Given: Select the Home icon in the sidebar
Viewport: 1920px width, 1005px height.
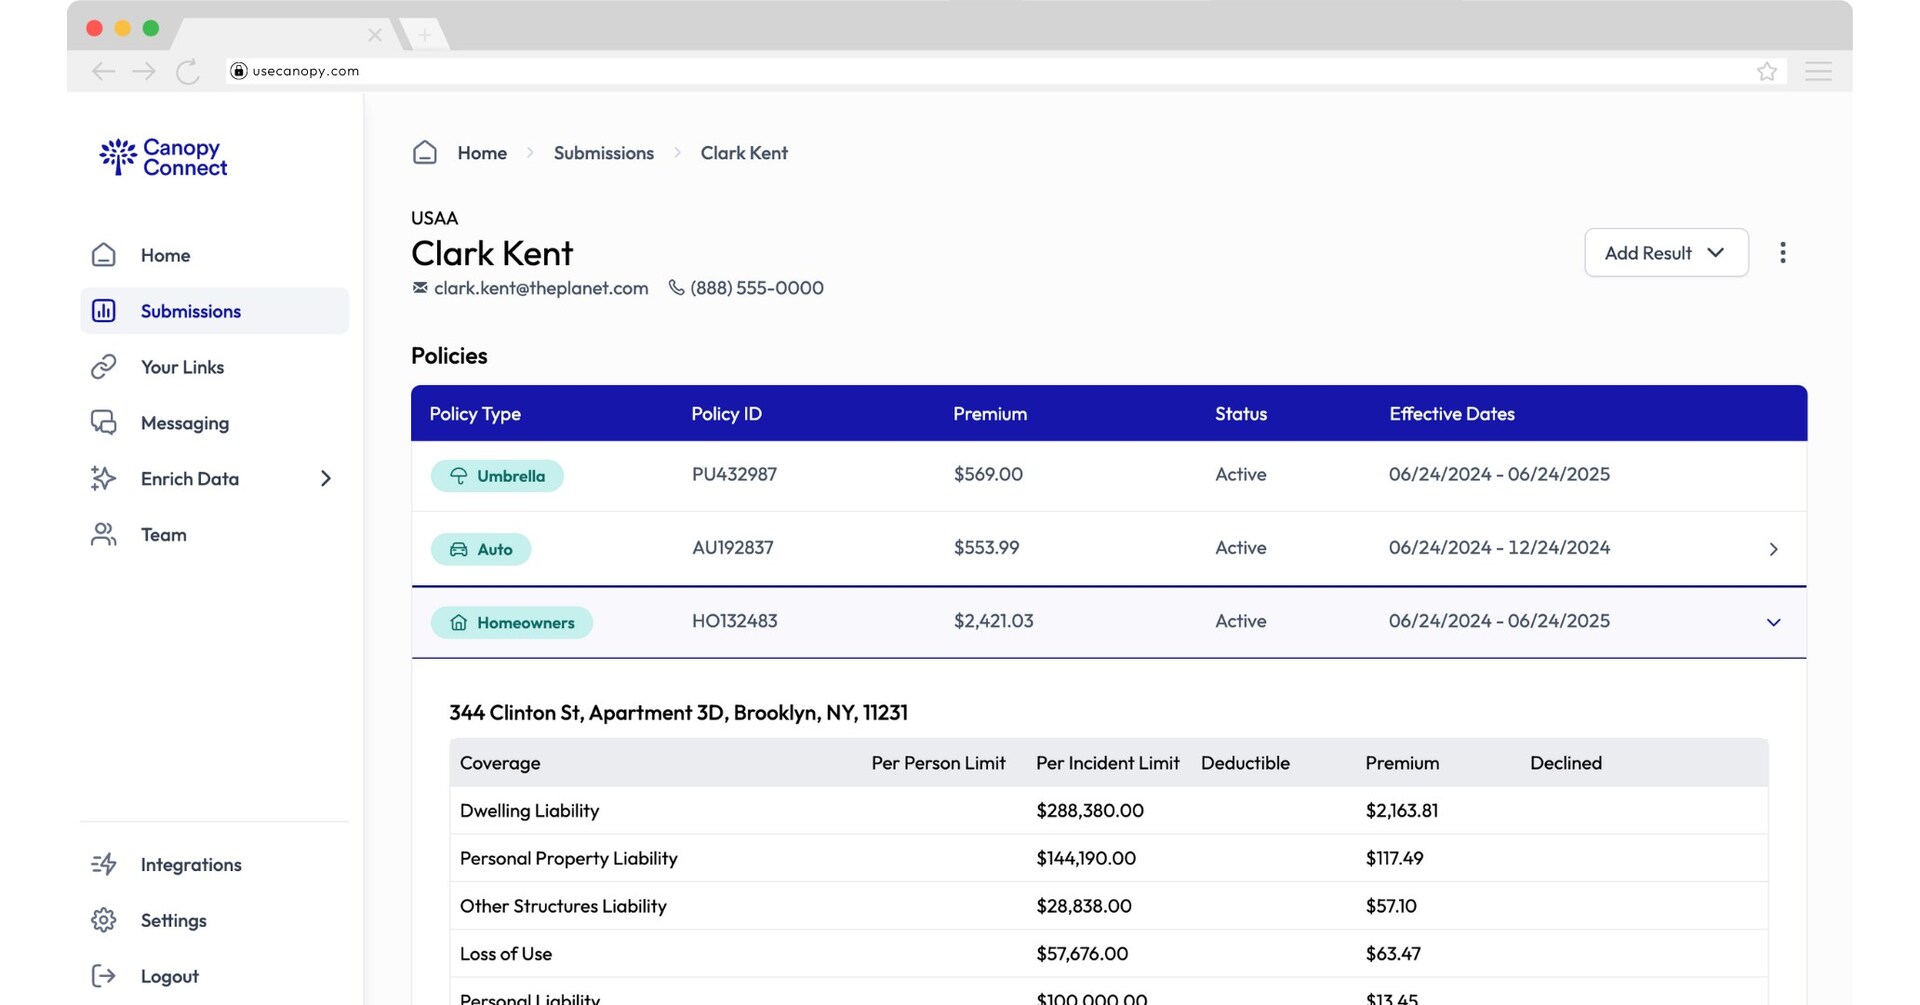Looking at the screenshot, I should coord(104,255).
